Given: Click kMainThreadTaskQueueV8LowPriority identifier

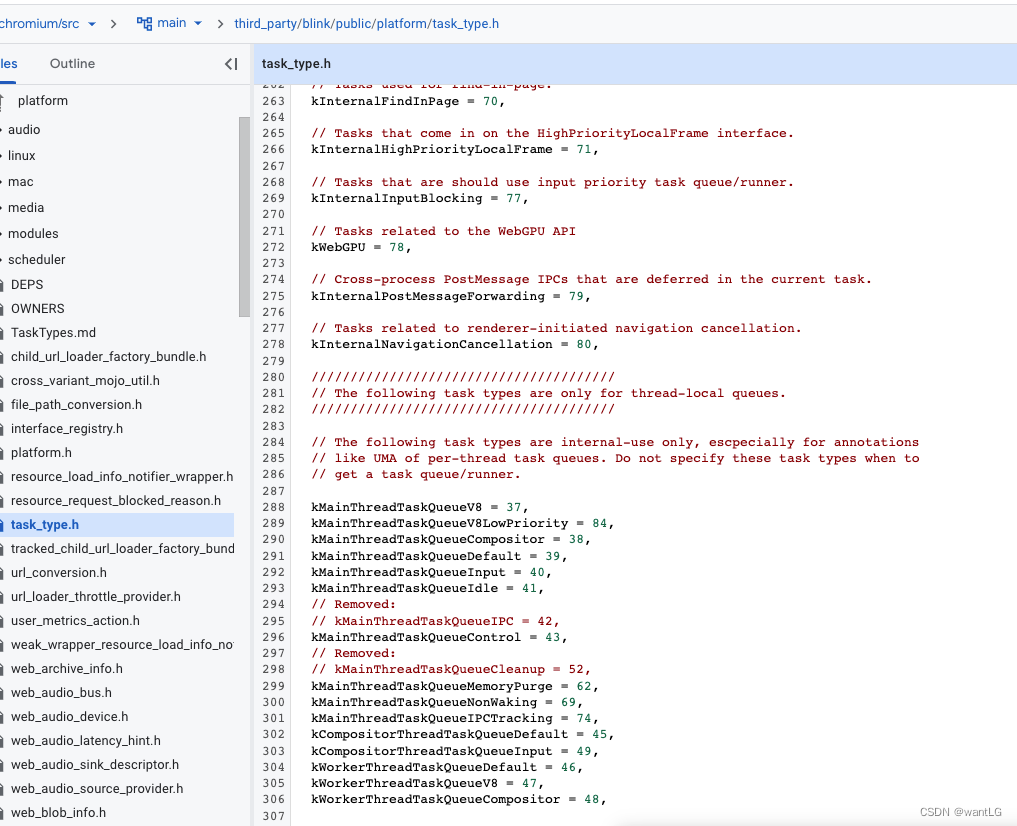Looking at the screenshot, I should coord(439,523).
